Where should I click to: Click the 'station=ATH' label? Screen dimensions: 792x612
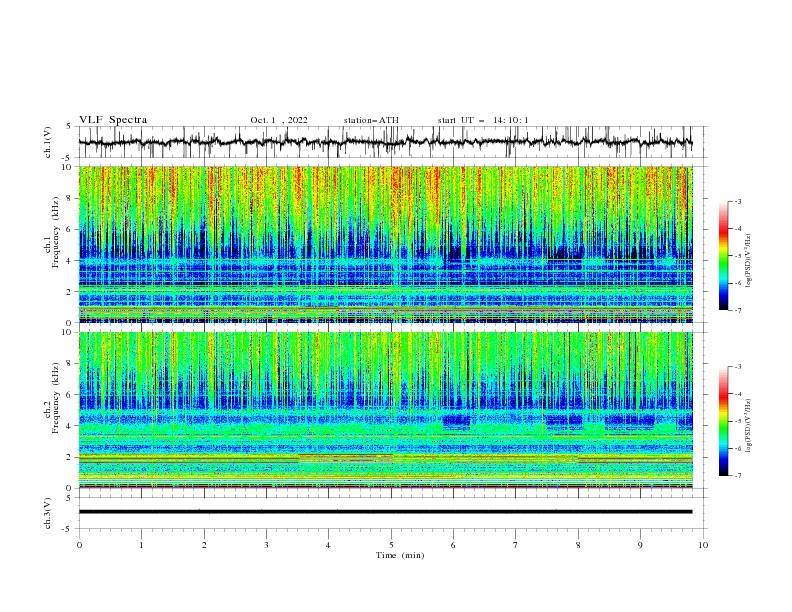(x=371, y=120)
